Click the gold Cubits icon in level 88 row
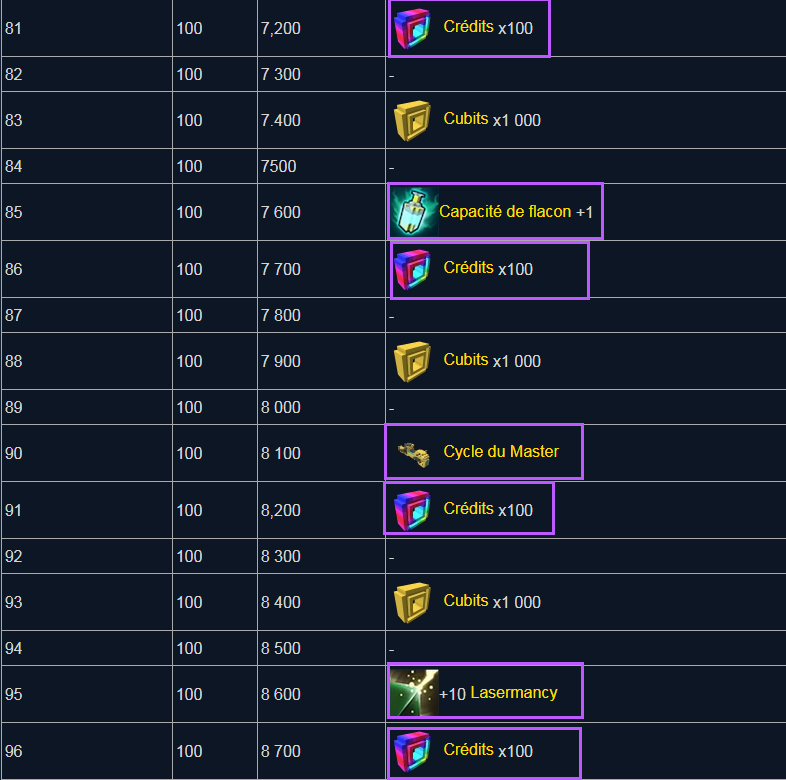The height and width of the screenshot is (780, 786). click(411, 361)
